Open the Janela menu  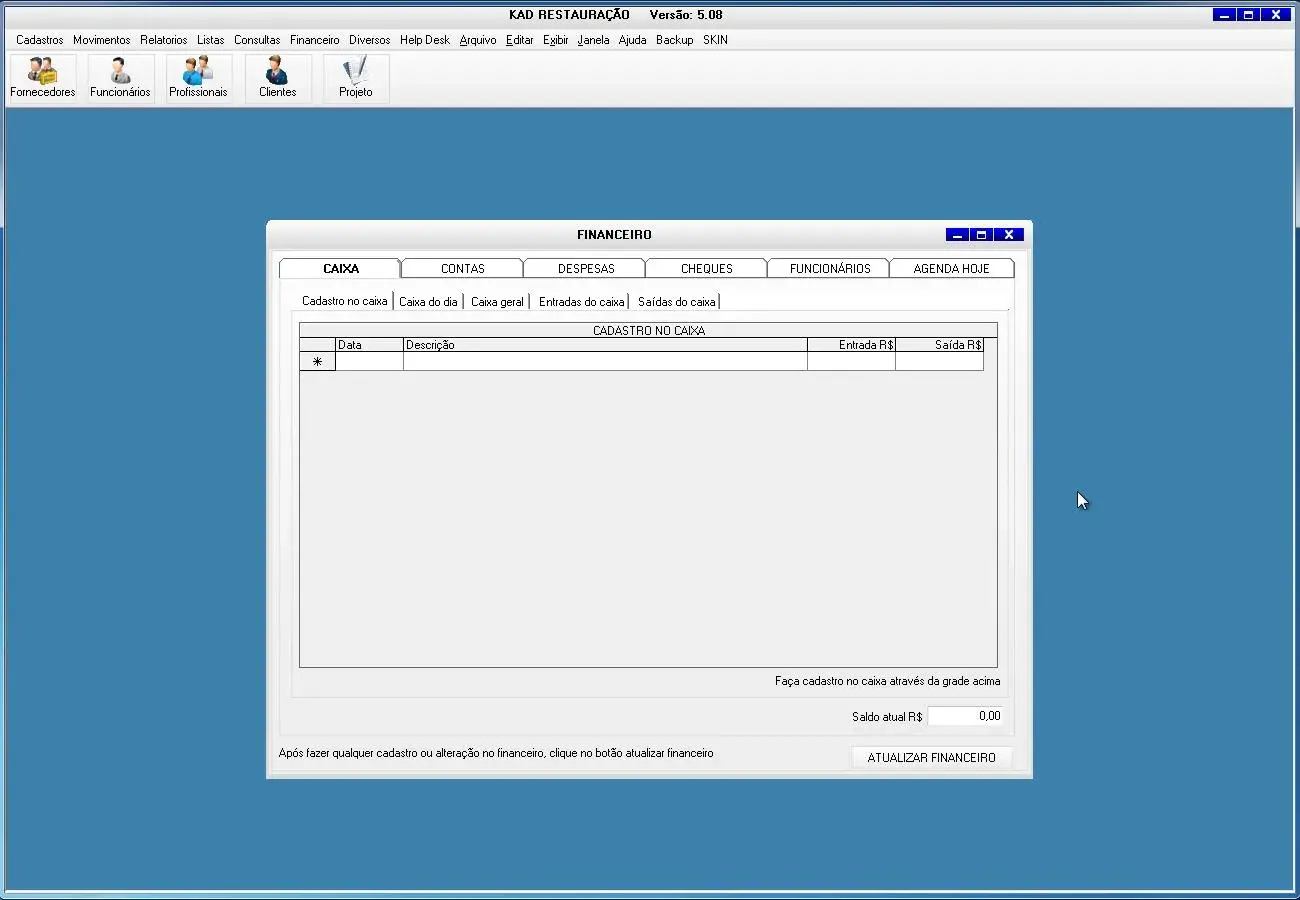click(x=594, y=40)
